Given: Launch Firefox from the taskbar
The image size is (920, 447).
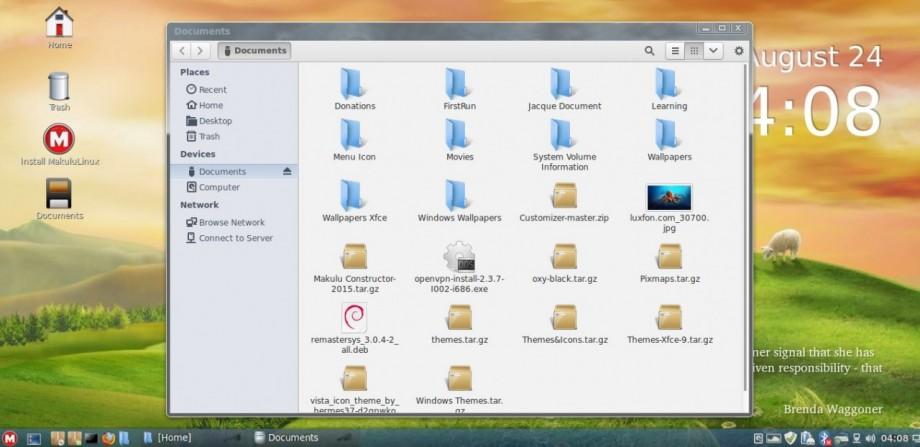Looking at the screenshot, I should (x=108, y=438).
